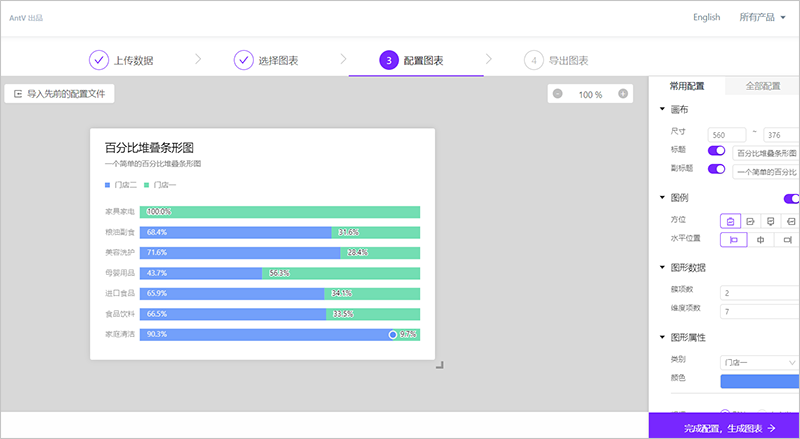Viewport: 800px width, 439px height.
Task: Disable the 图例 legend switch
Action: coord(792,199)
